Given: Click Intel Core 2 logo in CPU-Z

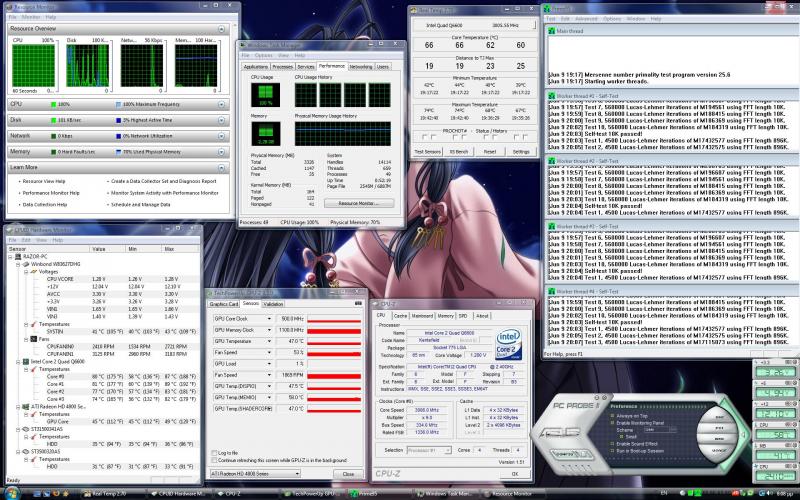Looking at the screenshot, I should point(509,344).
